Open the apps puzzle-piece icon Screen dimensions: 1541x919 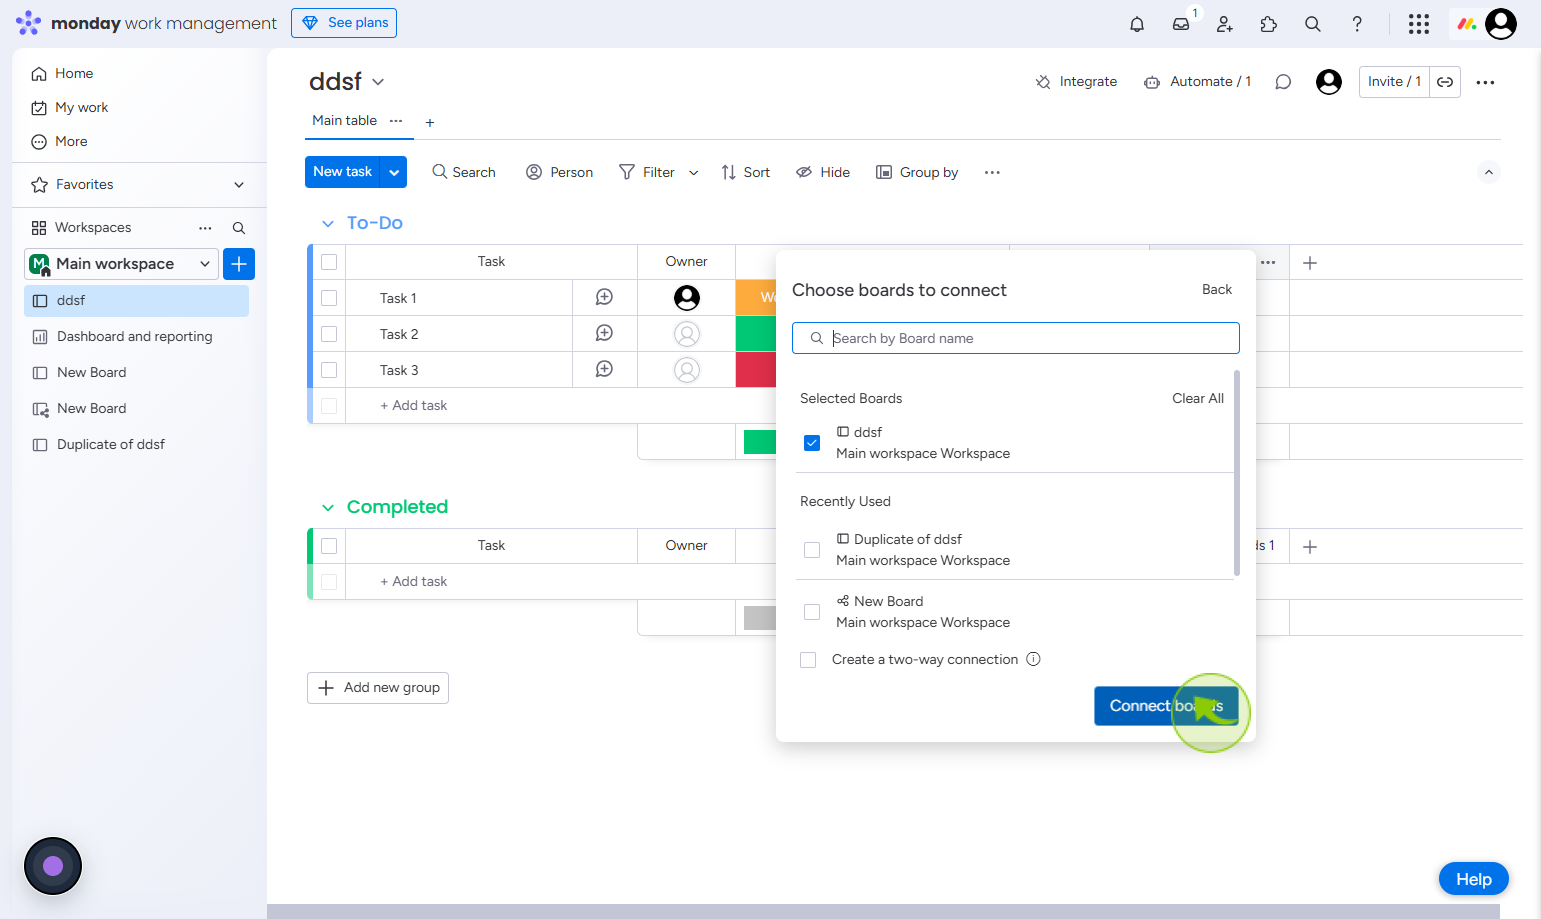(1269, 24)
